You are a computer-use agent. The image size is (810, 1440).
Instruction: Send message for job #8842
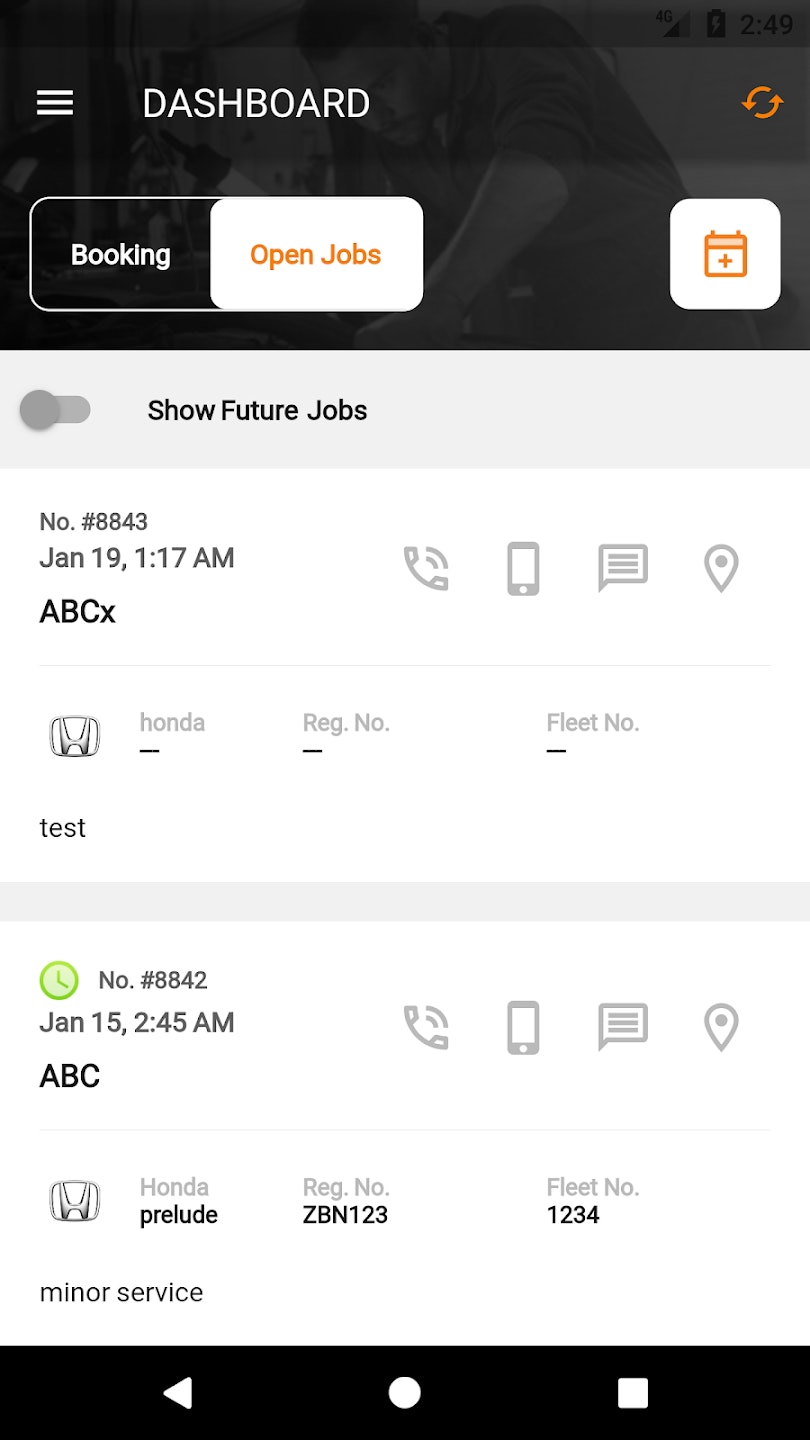pyautogui.click(x=623, y=1027)
